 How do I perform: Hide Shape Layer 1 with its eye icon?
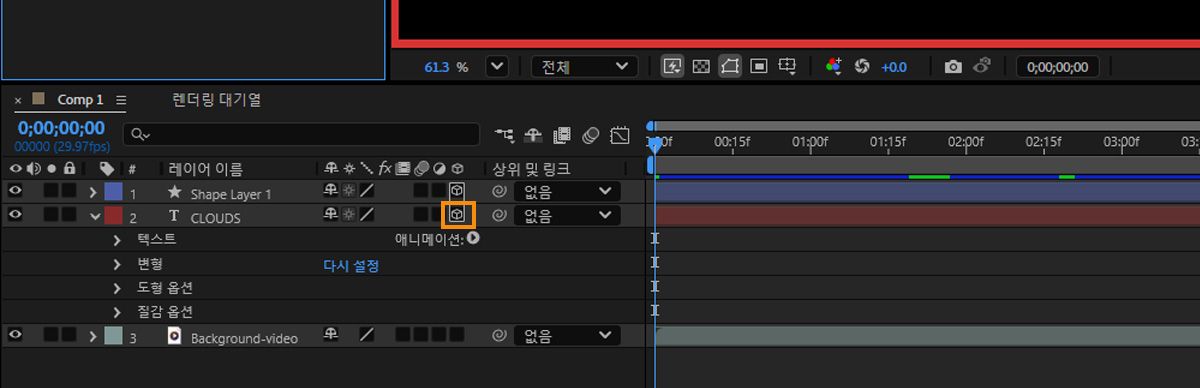[x=15, y=191]
